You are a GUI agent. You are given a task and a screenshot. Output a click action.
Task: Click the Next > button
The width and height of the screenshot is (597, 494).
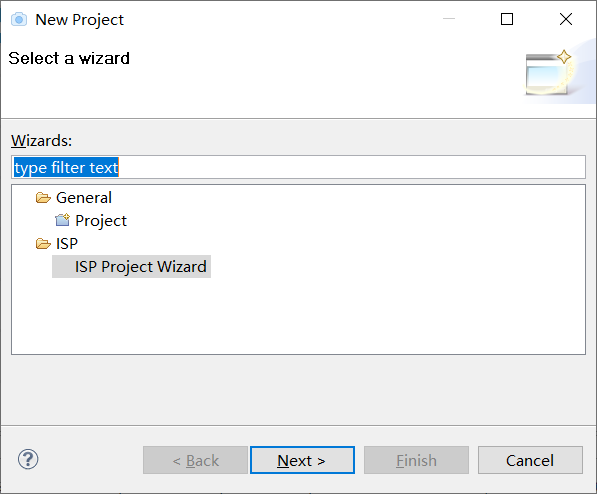302,460
